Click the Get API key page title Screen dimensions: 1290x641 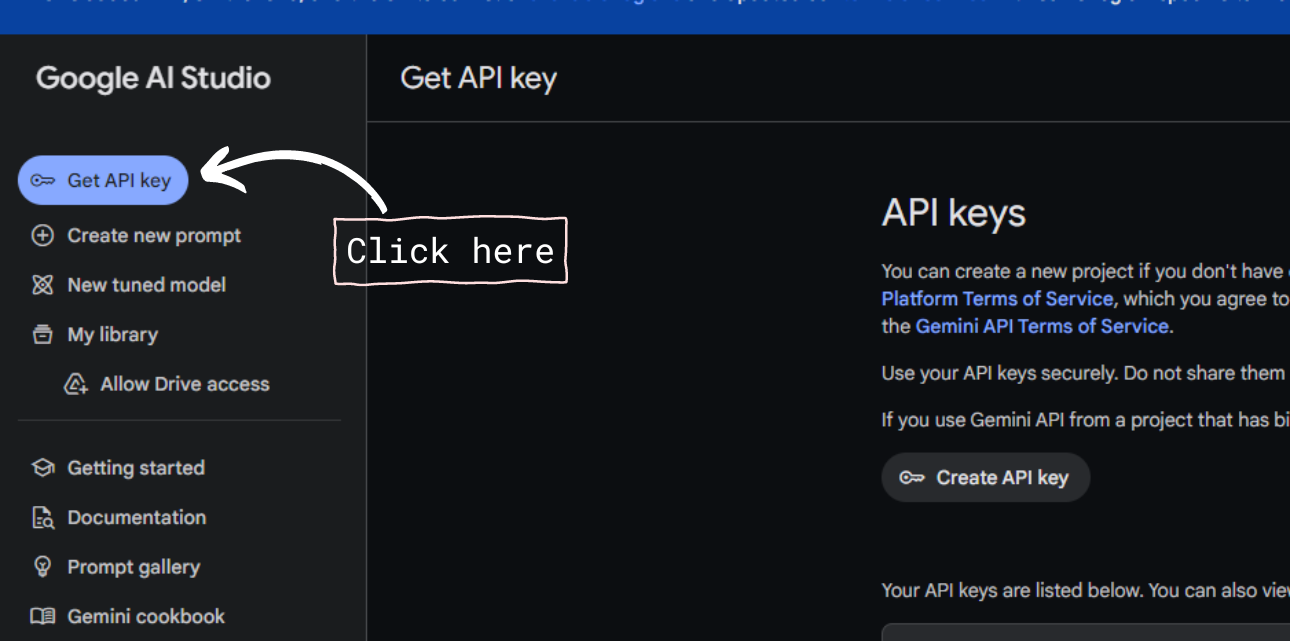[478, 79]
